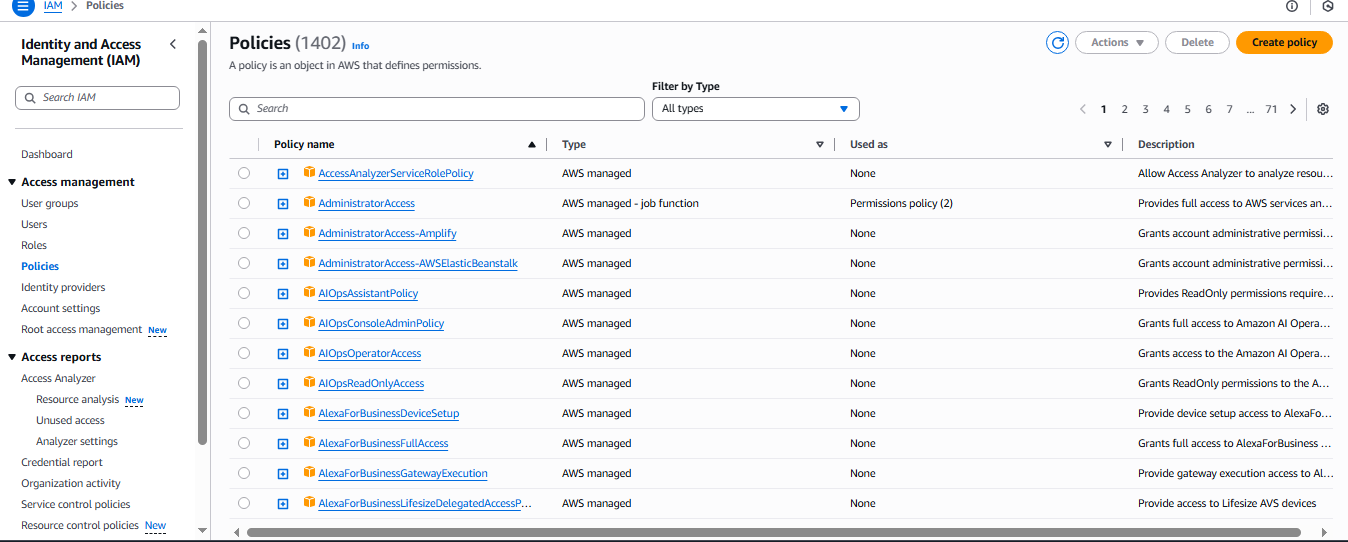
Task: Click orange policy icon for AdministratorAccess
Action: click(310, 203)
